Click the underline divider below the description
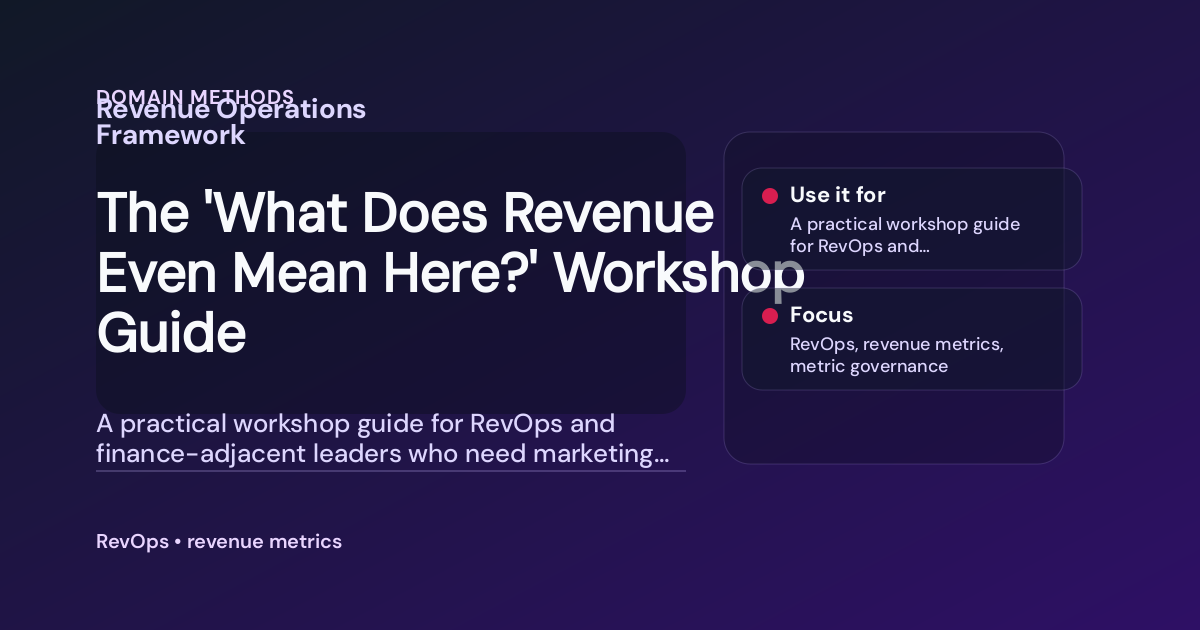The width and height of the screenshot is (1200, 630). pyautogui.click(x=391, y=470)
